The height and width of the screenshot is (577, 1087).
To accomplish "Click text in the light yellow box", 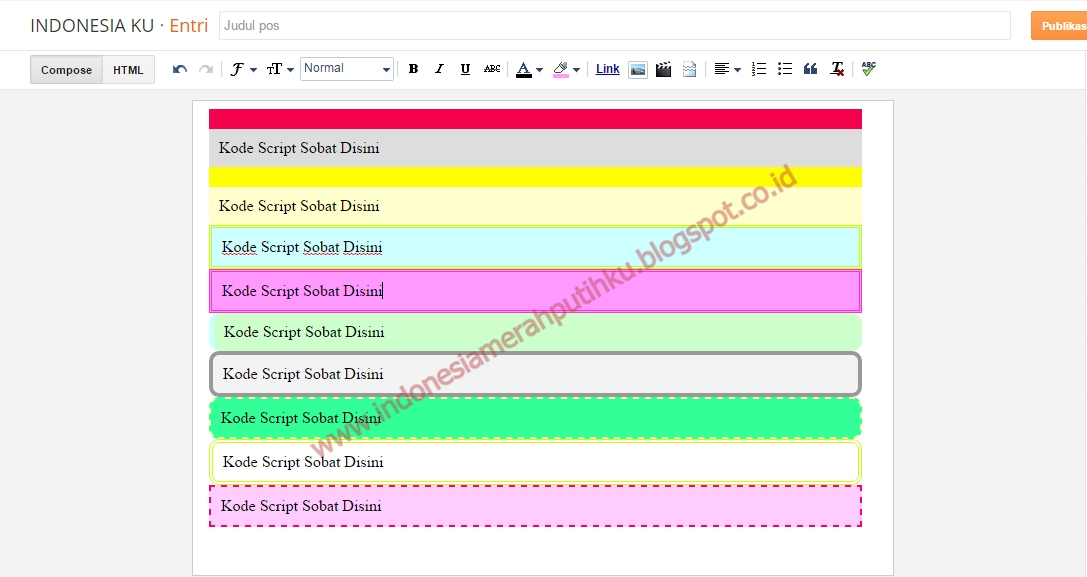I will (299, 206).
